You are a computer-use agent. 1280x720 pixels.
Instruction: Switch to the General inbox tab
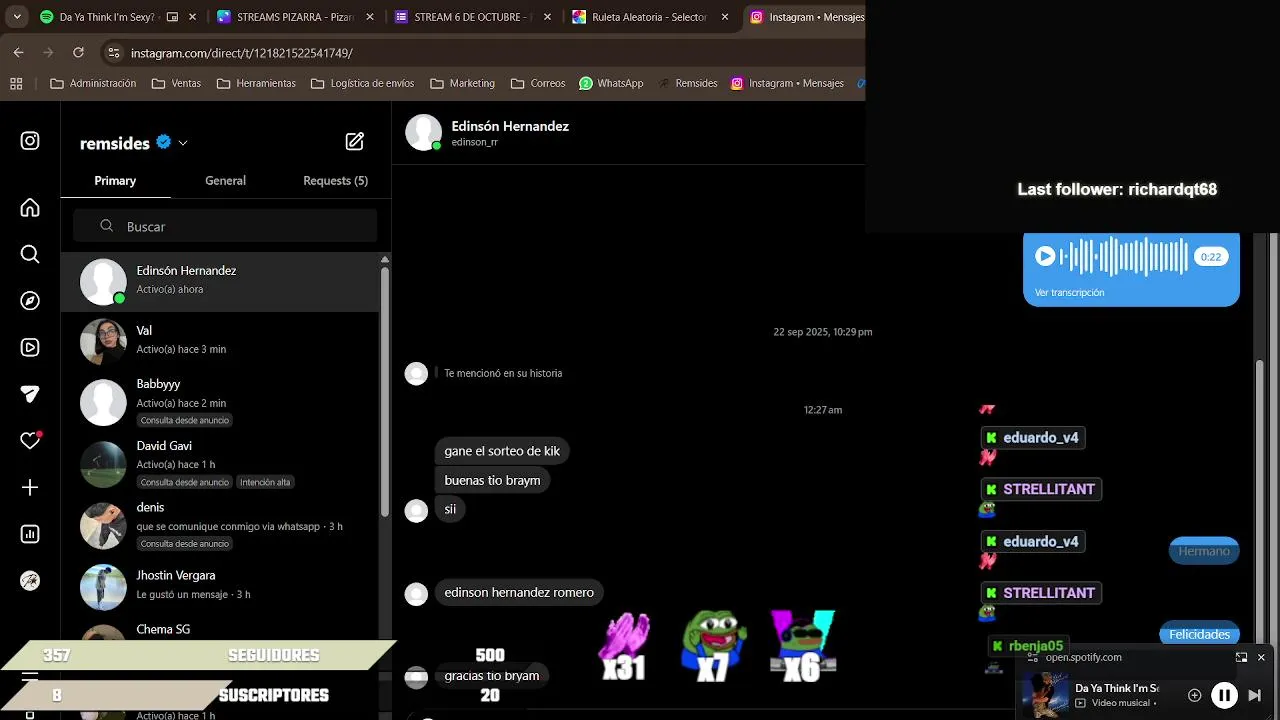225,181
